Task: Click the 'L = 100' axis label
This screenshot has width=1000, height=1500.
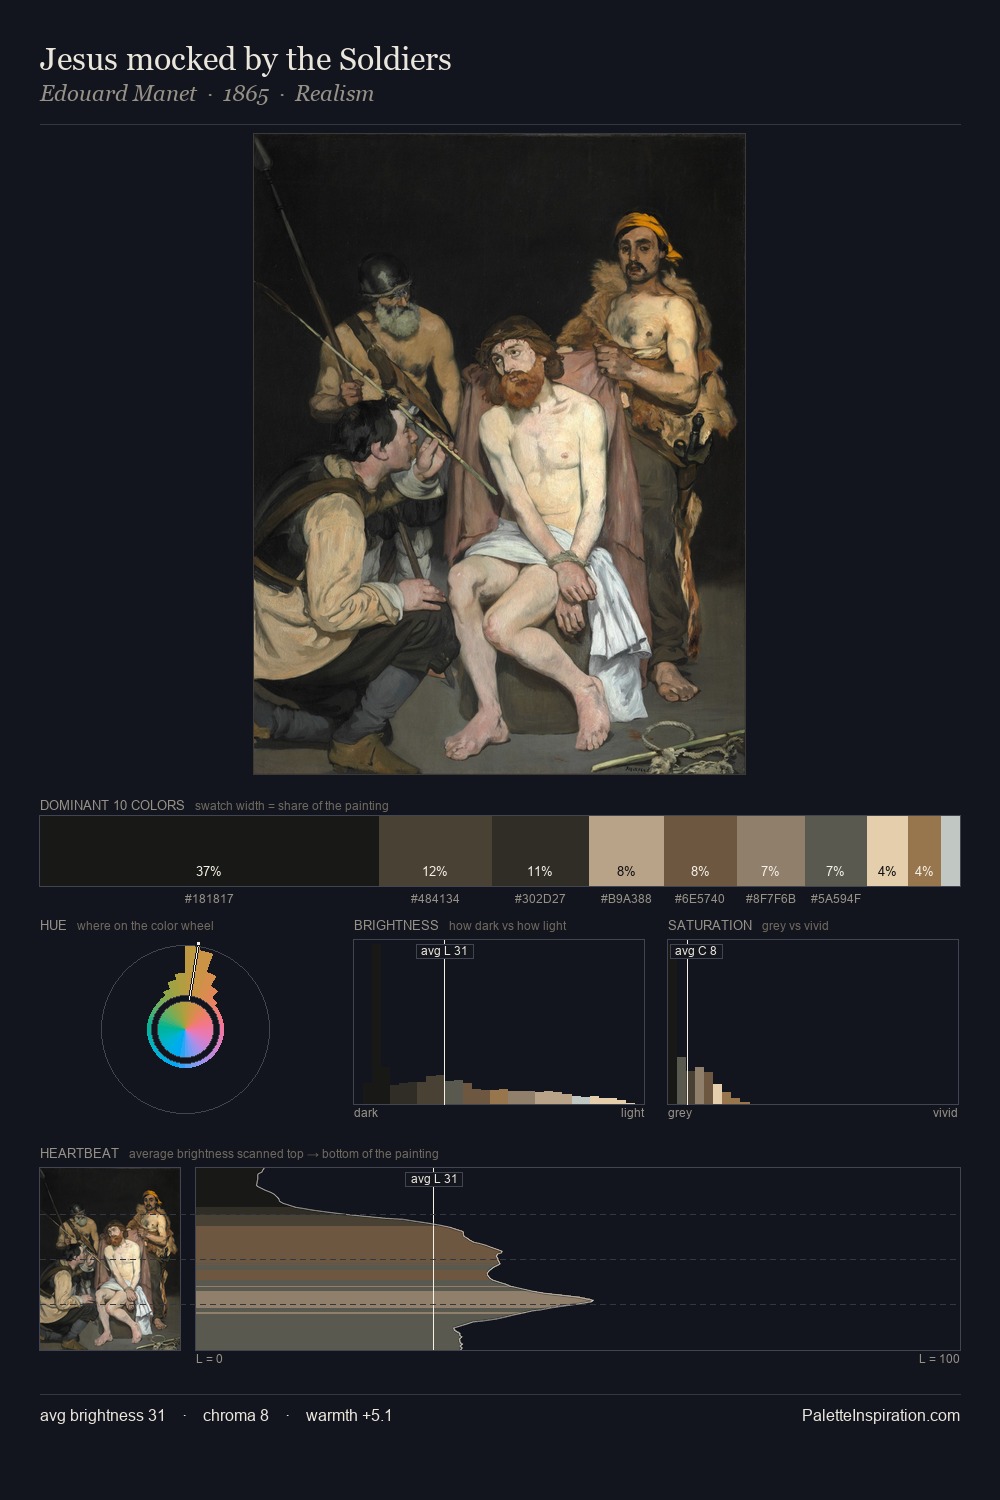Action: [939, 1359]
